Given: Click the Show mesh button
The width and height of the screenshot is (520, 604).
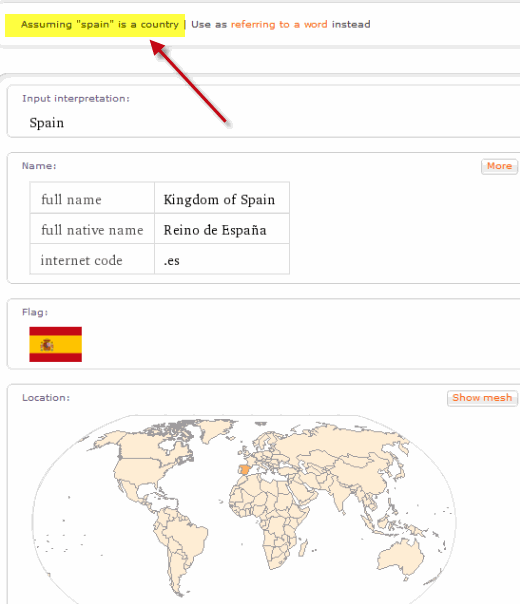Looking at the screenshot, I should pyautogui.click(x=482, y=398).
